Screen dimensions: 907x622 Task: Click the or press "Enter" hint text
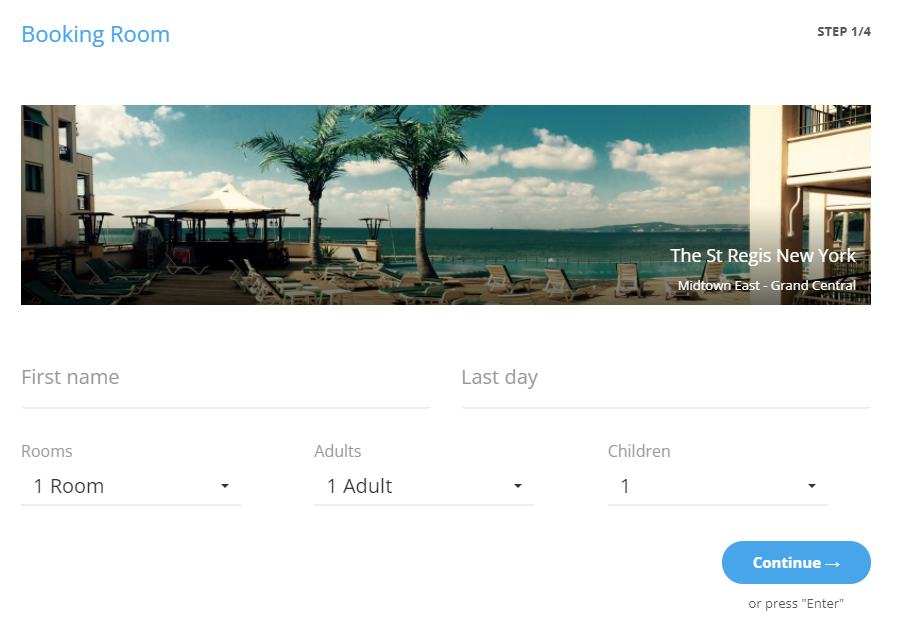[x=796, y=603]
